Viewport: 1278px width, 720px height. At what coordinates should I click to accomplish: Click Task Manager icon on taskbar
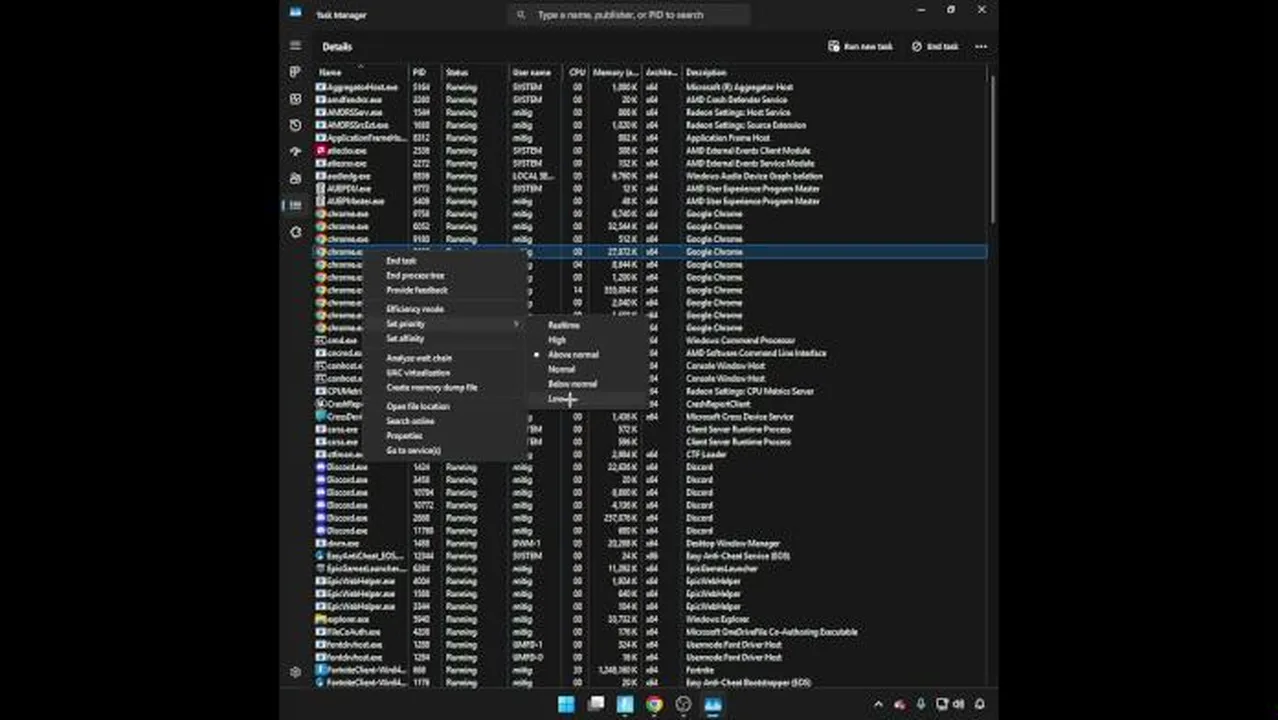[x=713, y=704]
